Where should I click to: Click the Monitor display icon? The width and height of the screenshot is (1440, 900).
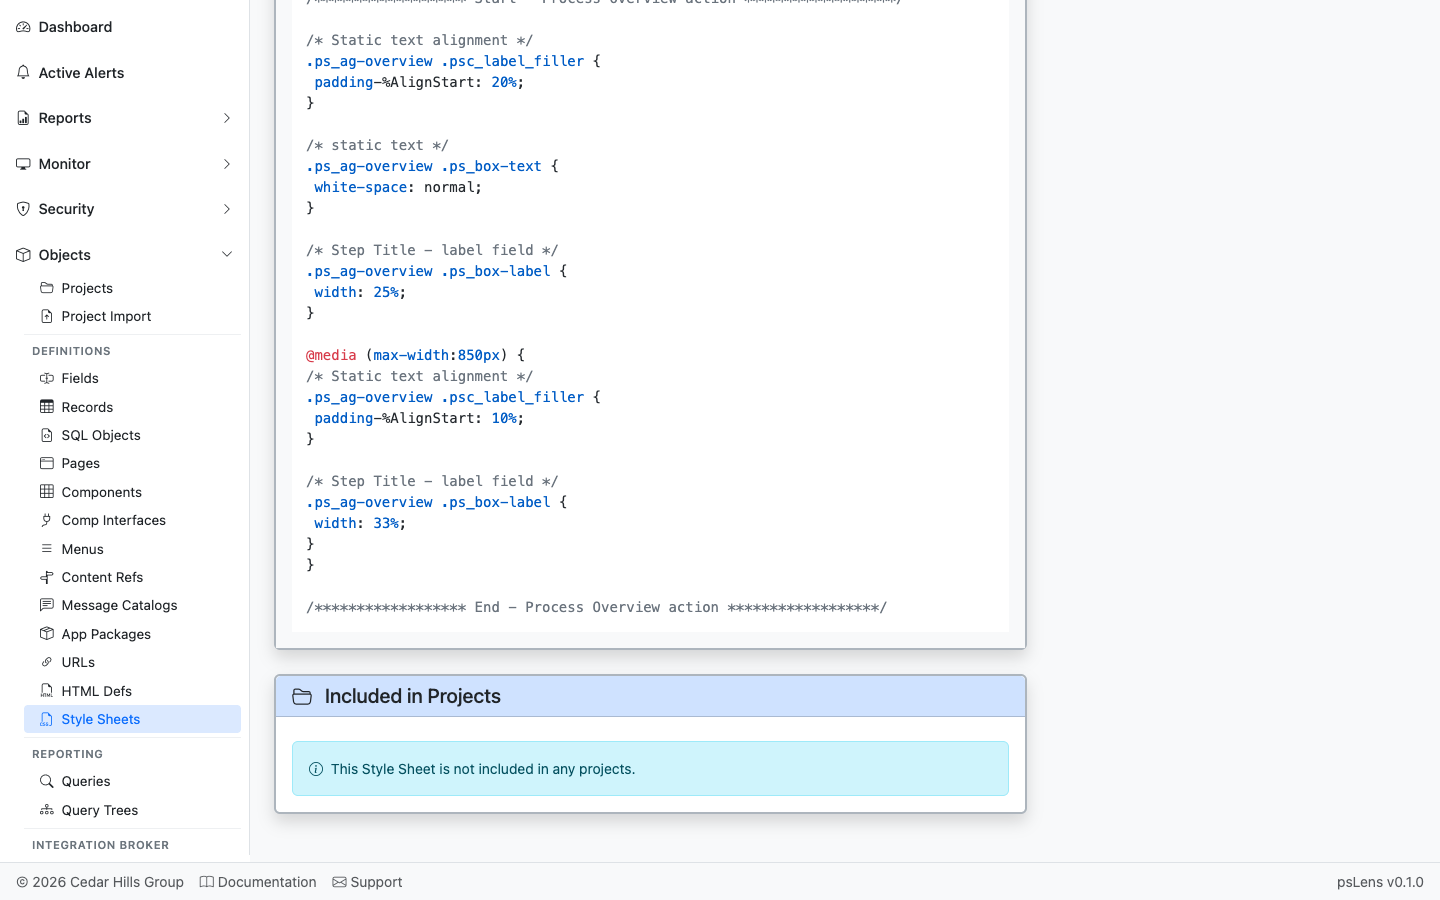(23, 164)
